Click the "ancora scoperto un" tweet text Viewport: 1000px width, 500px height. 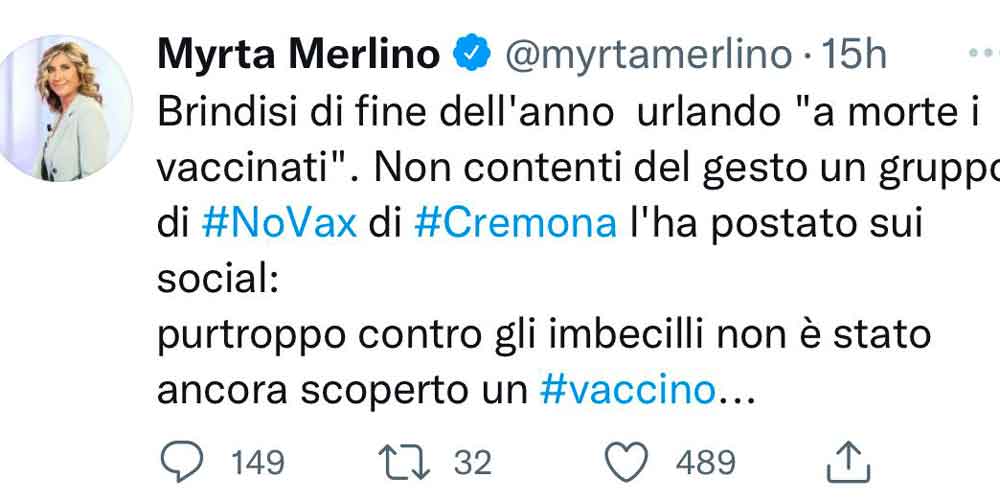(x=342, y=390)
